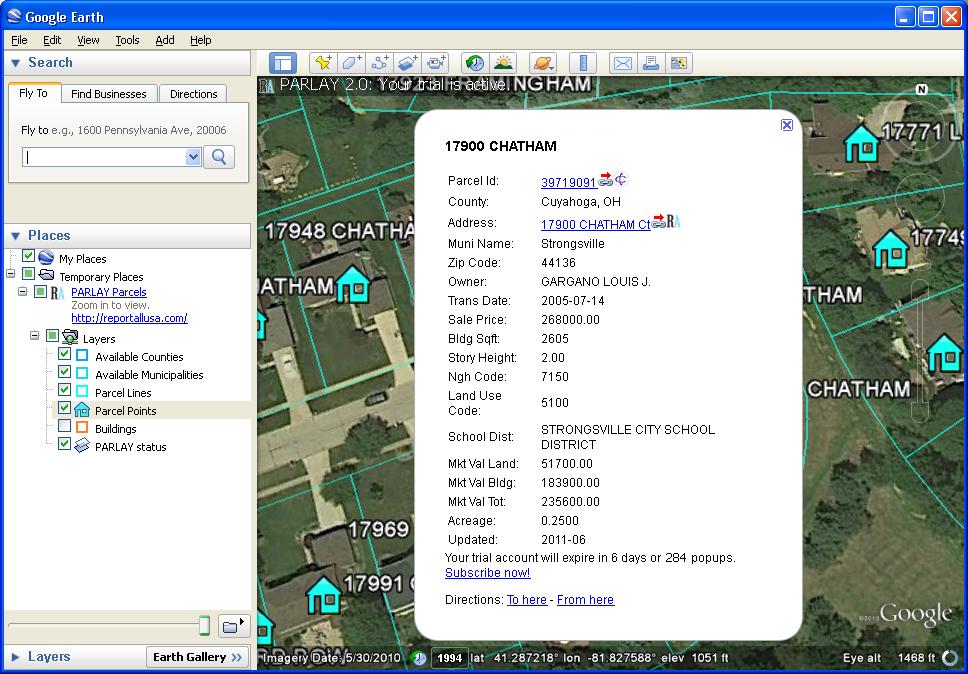Toggle the Layers folder checkbox under PARLAY Parcels
The width and height of the screenshot is (968, 674).
(x=52, y=336)
